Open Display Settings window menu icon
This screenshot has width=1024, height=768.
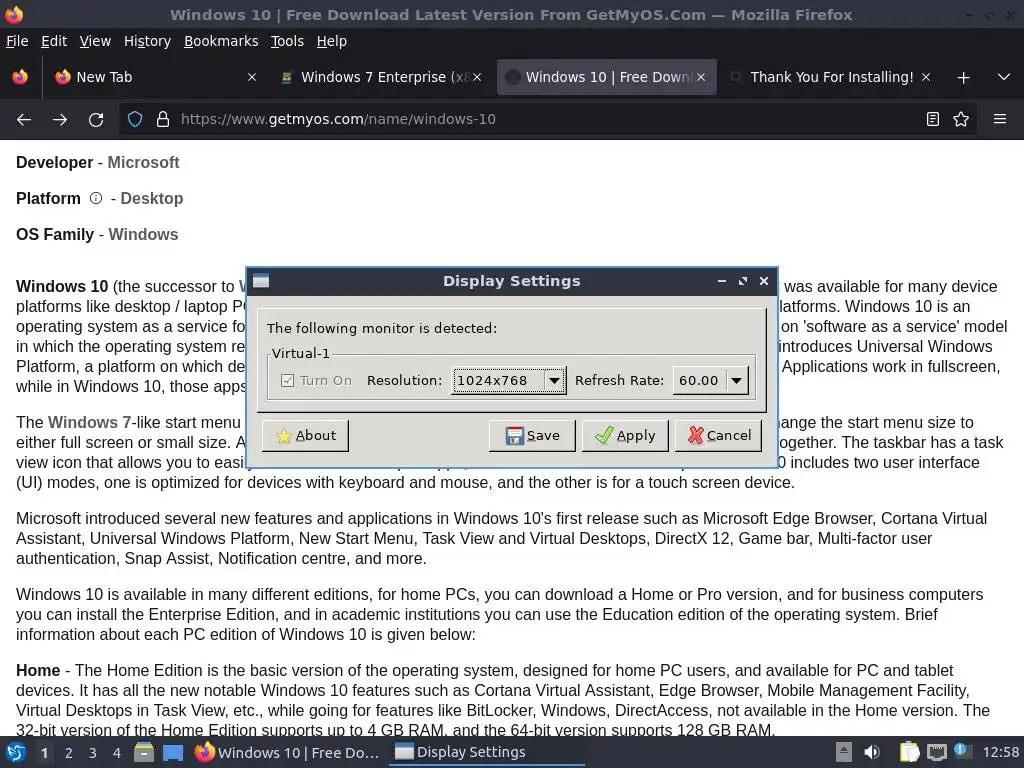tap(261, 281)
